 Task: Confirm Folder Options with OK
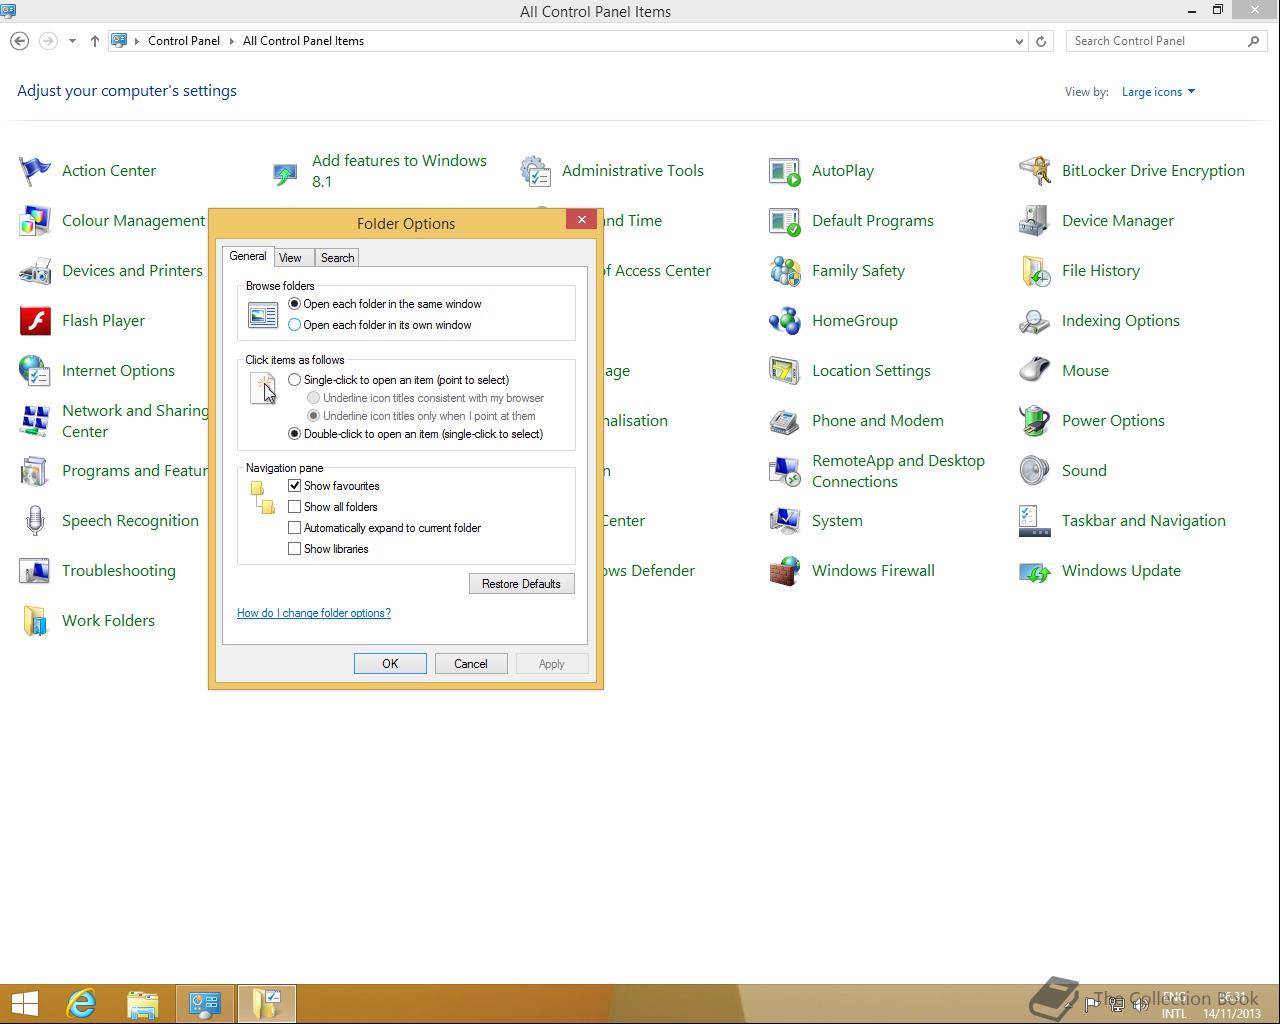point(390,664)
